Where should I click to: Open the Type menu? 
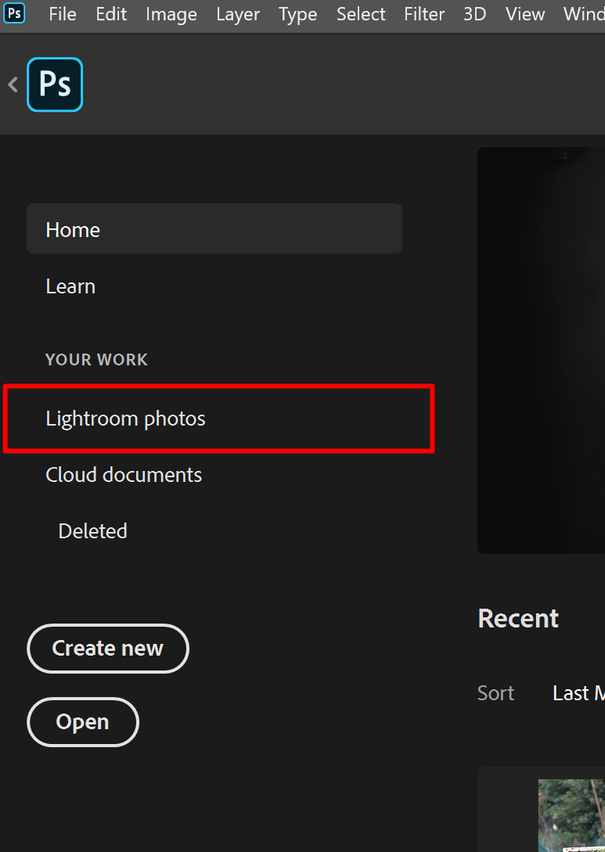[x=298, y=14]
